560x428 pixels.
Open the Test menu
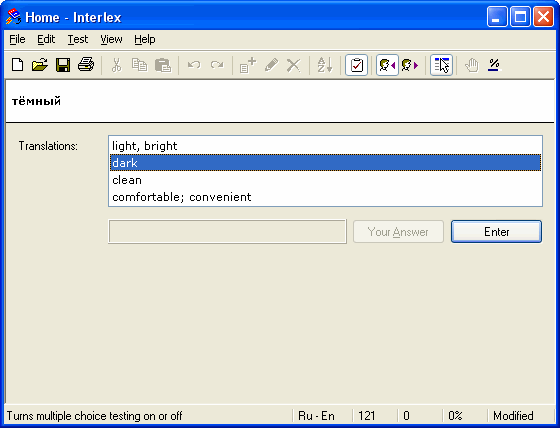pyautogui.click(x=78, y=39)
